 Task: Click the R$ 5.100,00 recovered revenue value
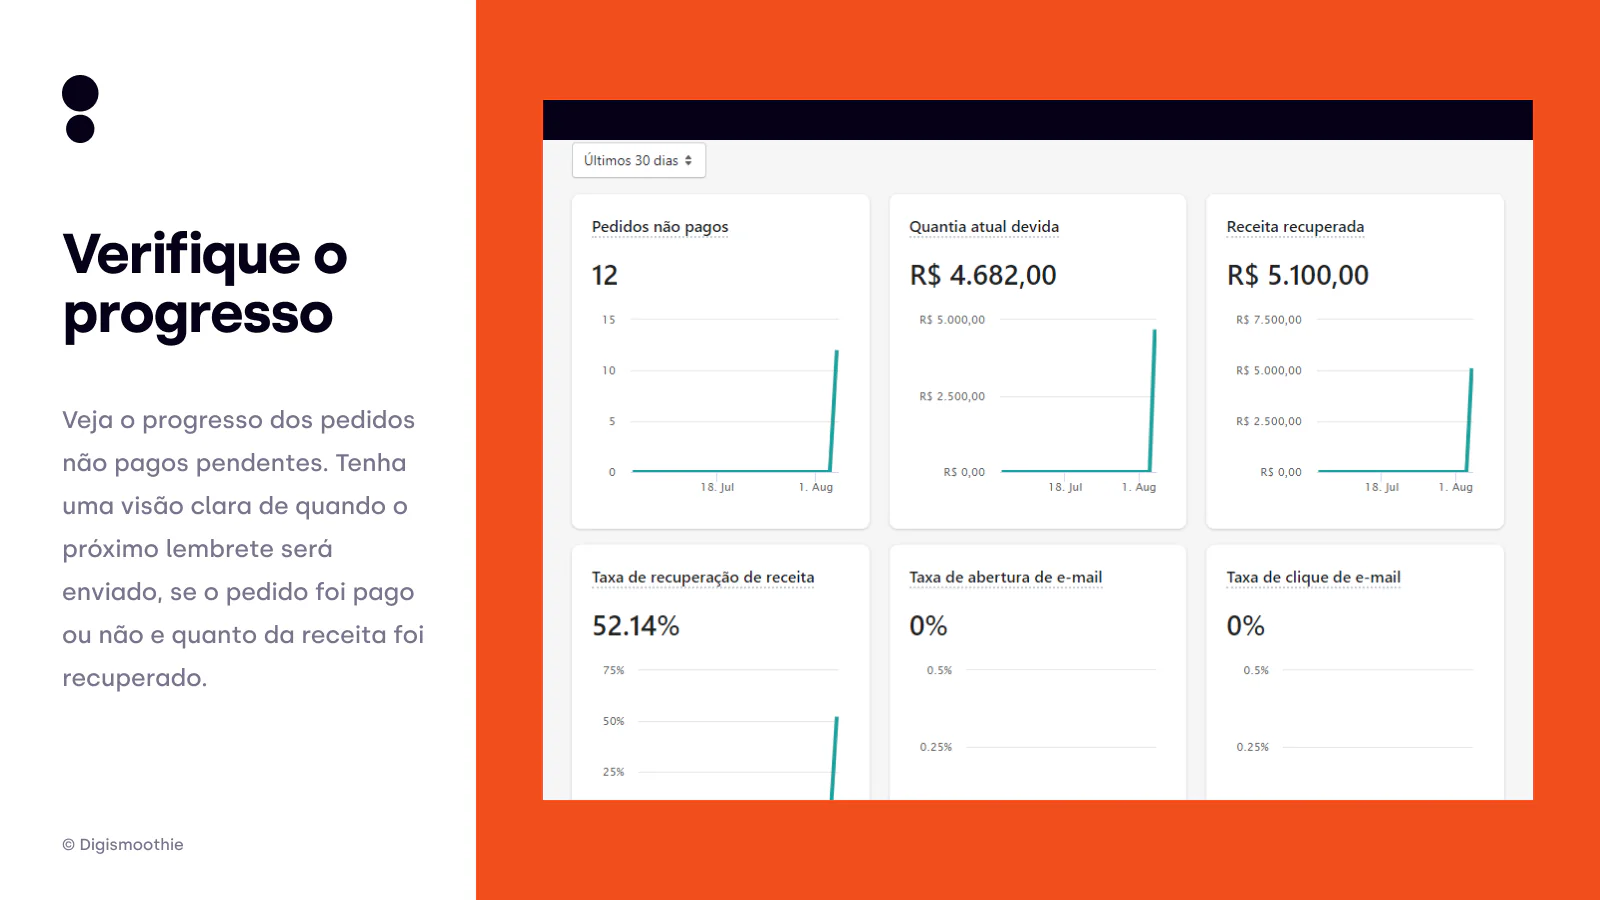click(x=1298, y=275)
